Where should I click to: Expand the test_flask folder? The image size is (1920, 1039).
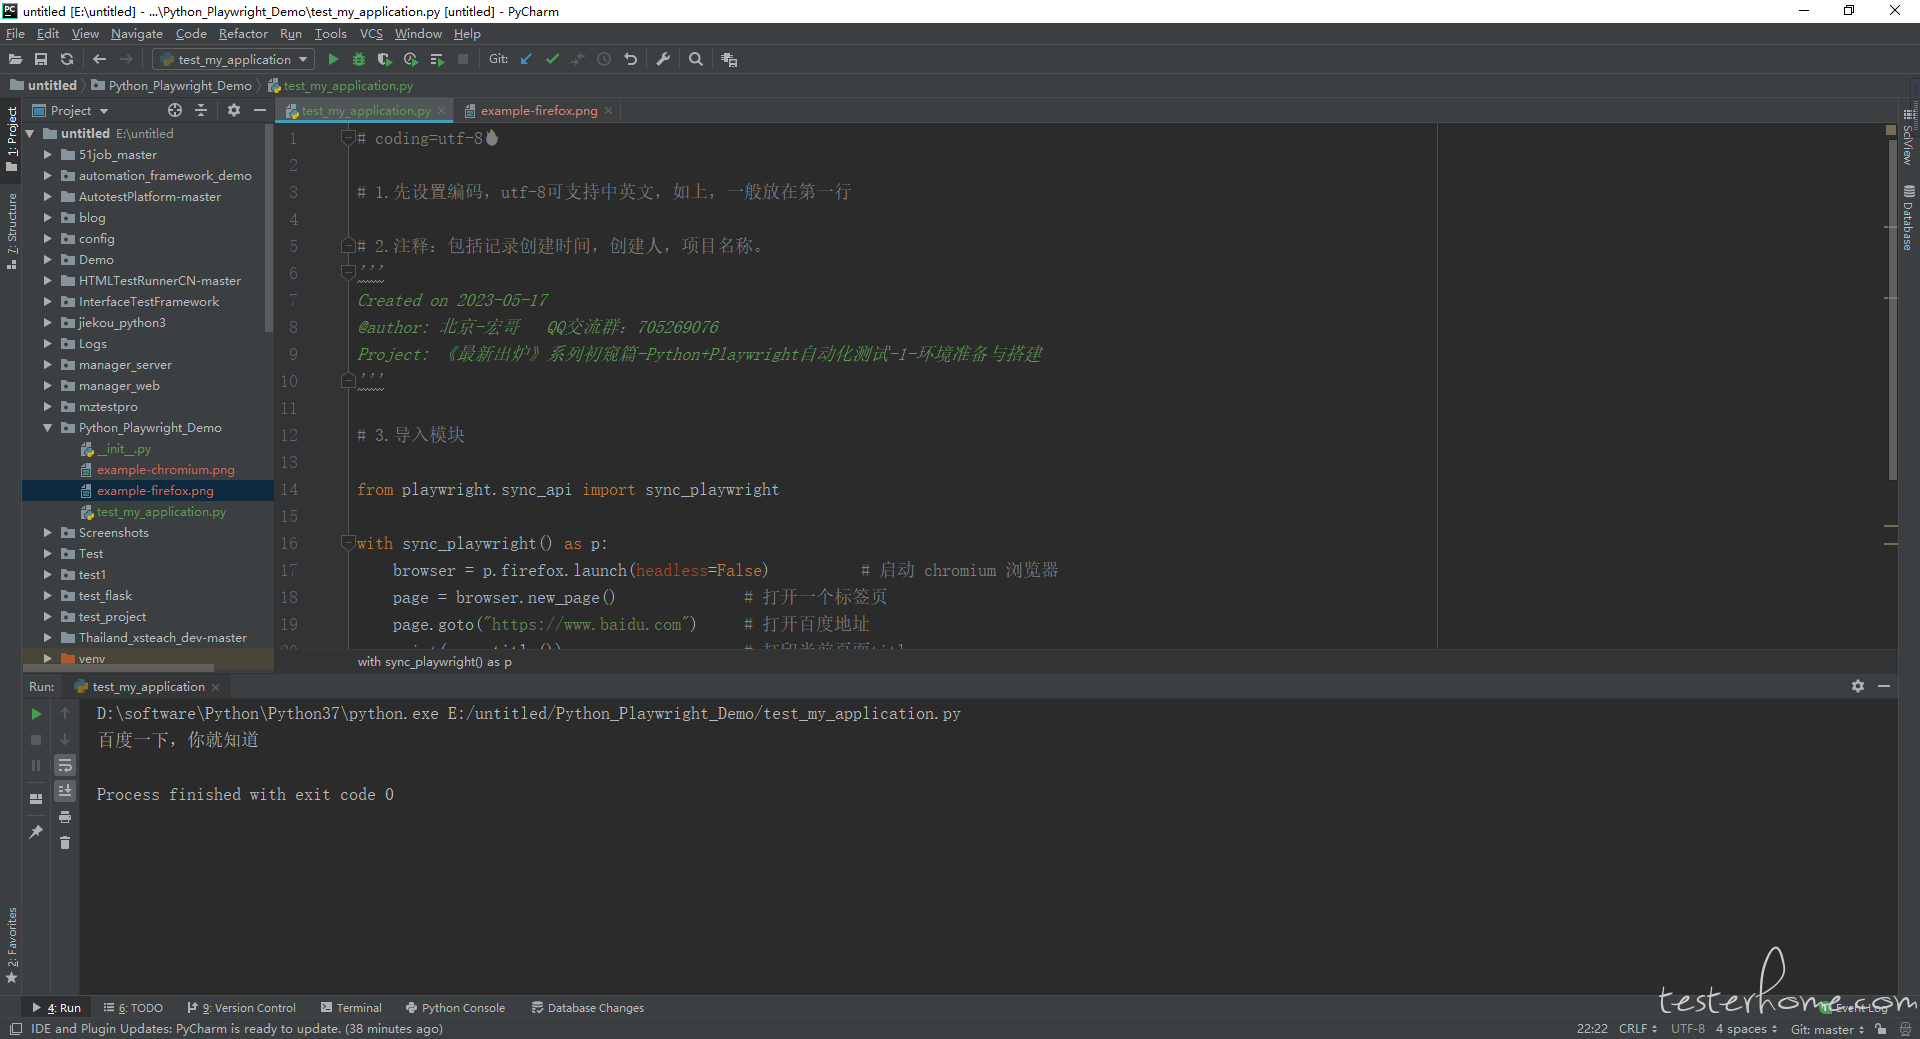pyautogui.click(x=47, y=596)
